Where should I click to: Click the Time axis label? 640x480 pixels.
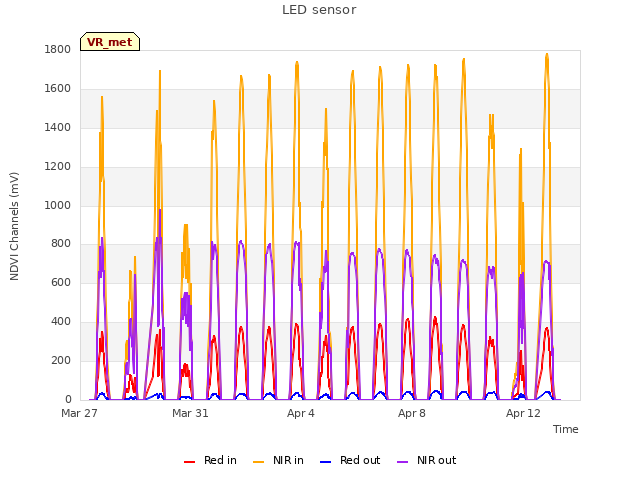click(566, 429)
